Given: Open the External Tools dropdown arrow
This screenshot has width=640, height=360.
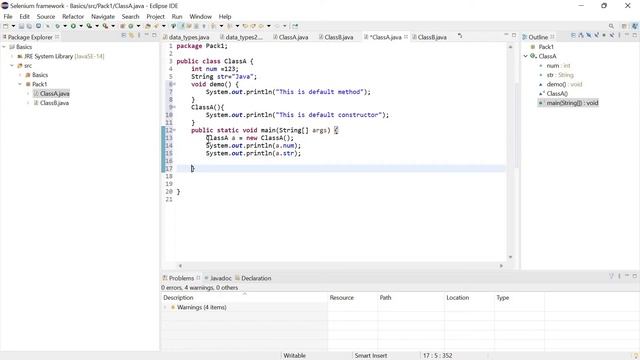Looking at the screenshot, I should point(113,26).
